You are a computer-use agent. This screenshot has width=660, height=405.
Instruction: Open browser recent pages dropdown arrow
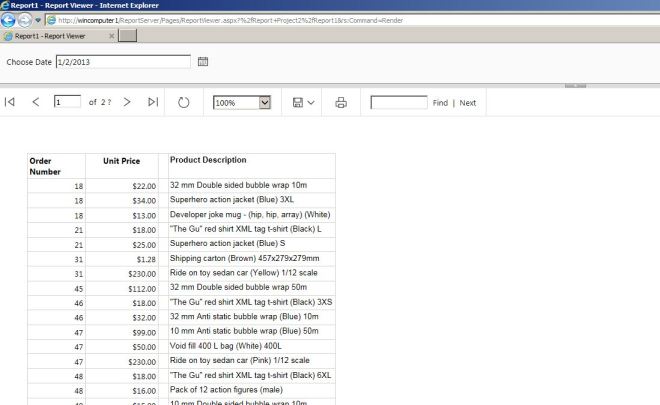point(37,20)
